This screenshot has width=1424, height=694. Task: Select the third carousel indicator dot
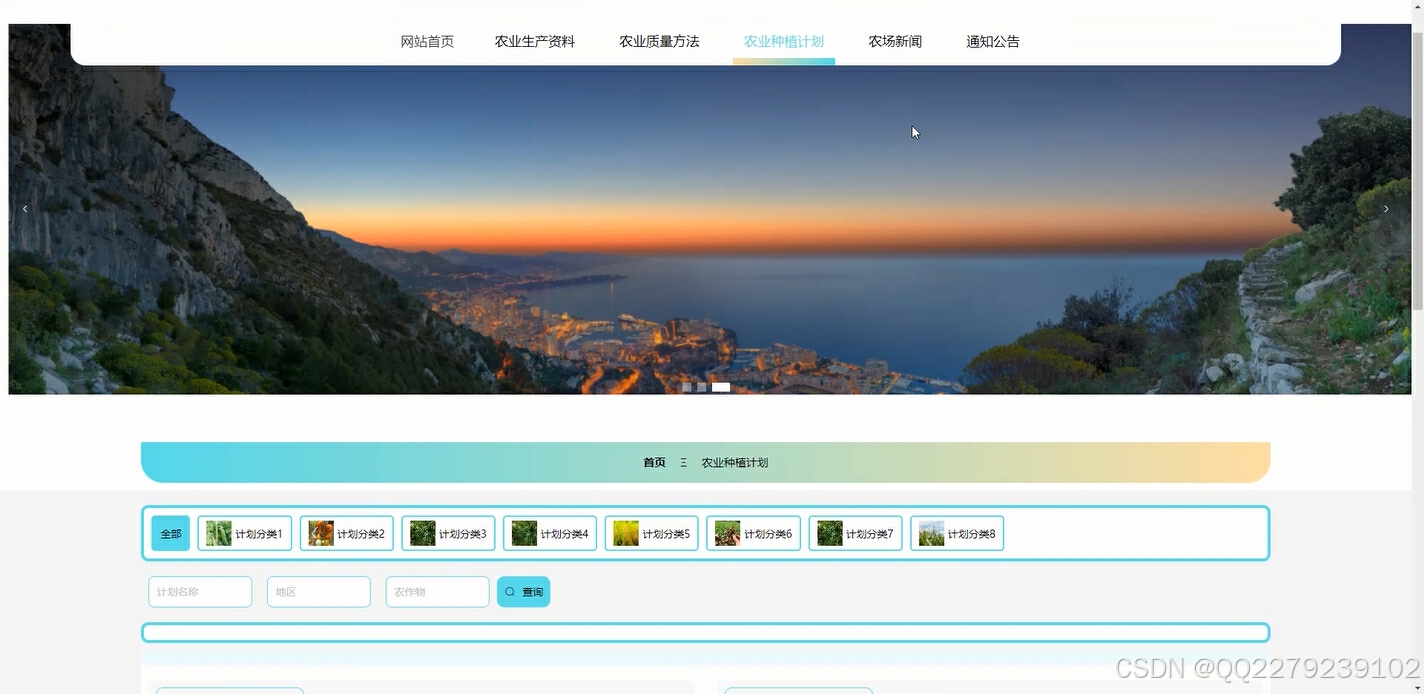coord(720,386)
